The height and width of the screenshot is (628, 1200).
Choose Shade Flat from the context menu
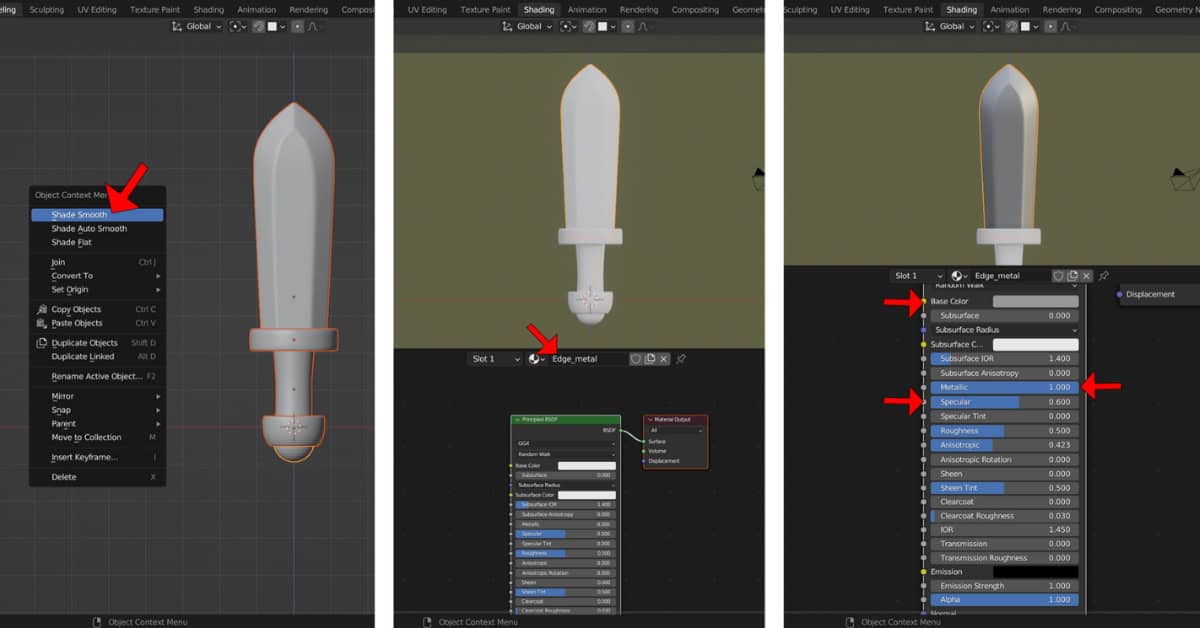(78, 242)
